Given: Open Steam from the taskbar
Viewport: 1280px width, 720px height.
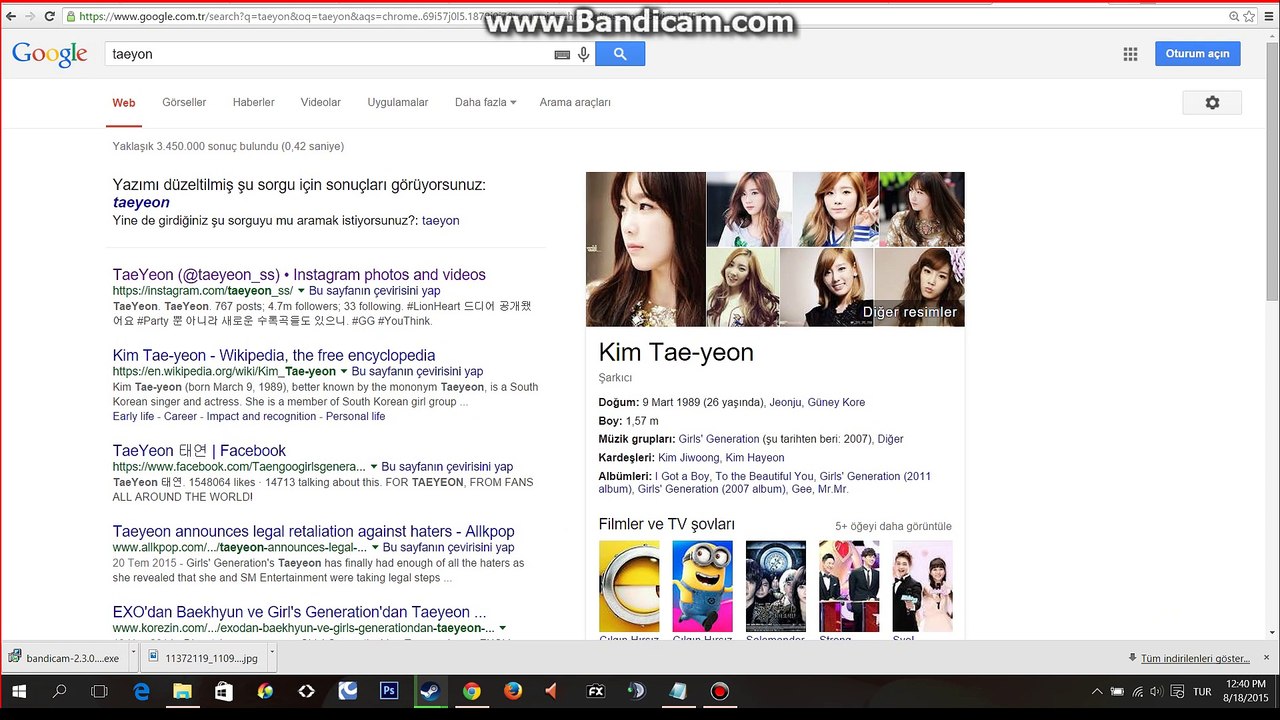Looking at the screenshot, I should 430,691.
